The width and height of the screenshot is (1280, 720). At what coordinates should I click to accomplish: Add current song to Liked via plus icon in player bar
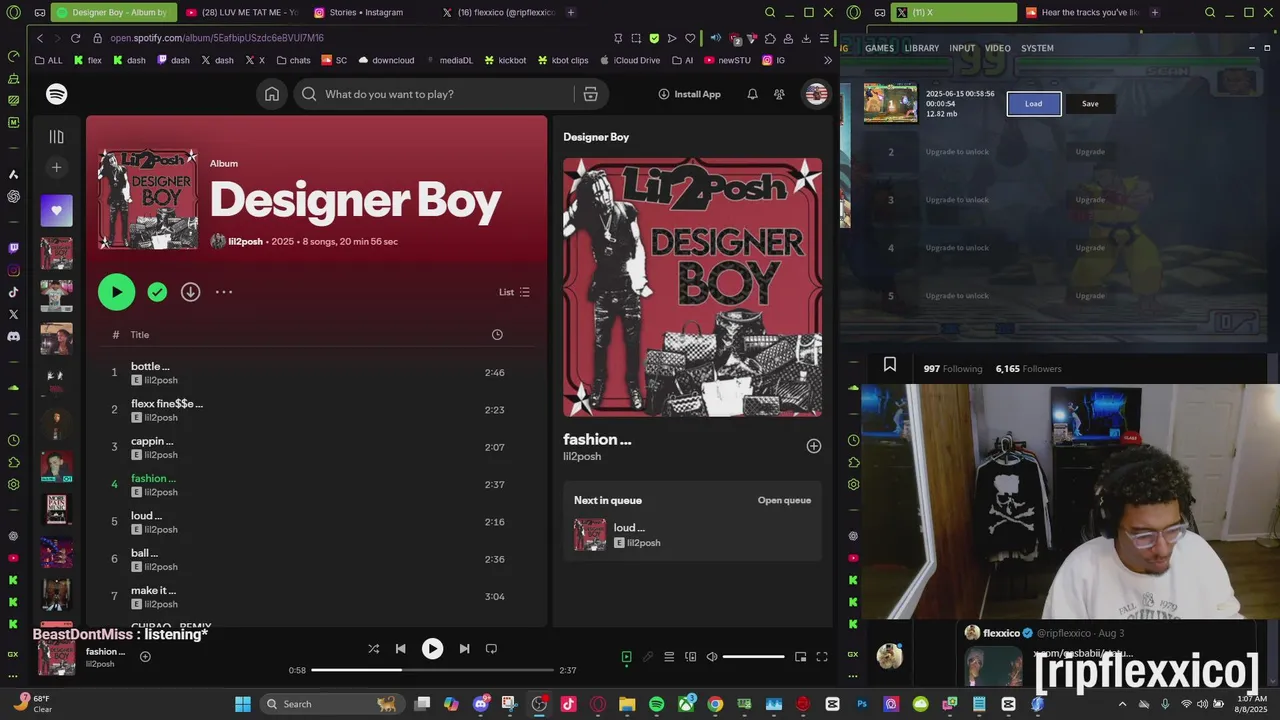click(x=145, y=657)
